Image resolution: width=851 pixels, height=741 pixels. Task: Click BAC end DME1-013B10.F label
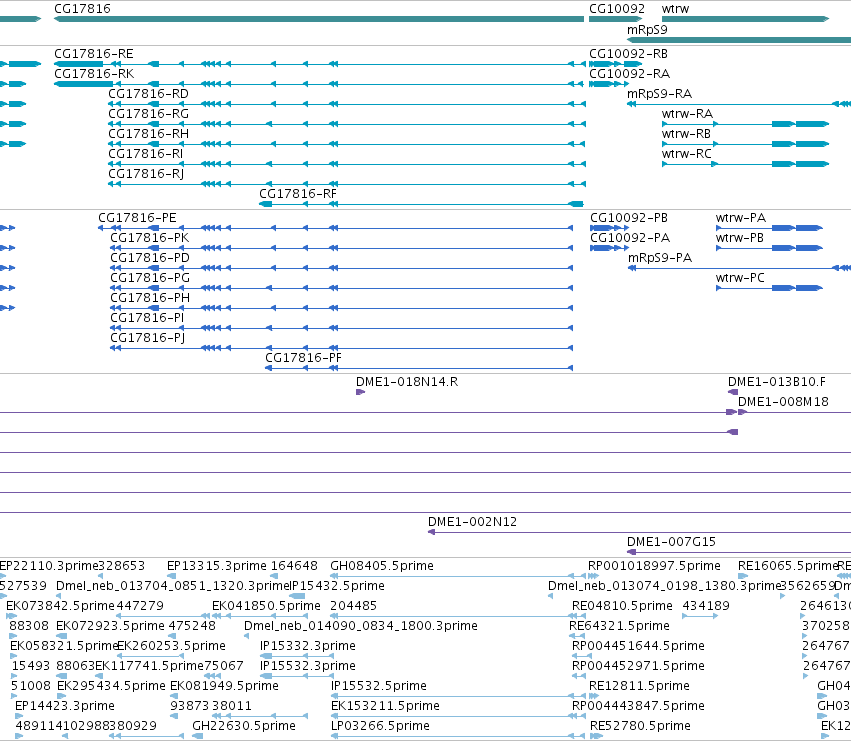coord(777,382)
